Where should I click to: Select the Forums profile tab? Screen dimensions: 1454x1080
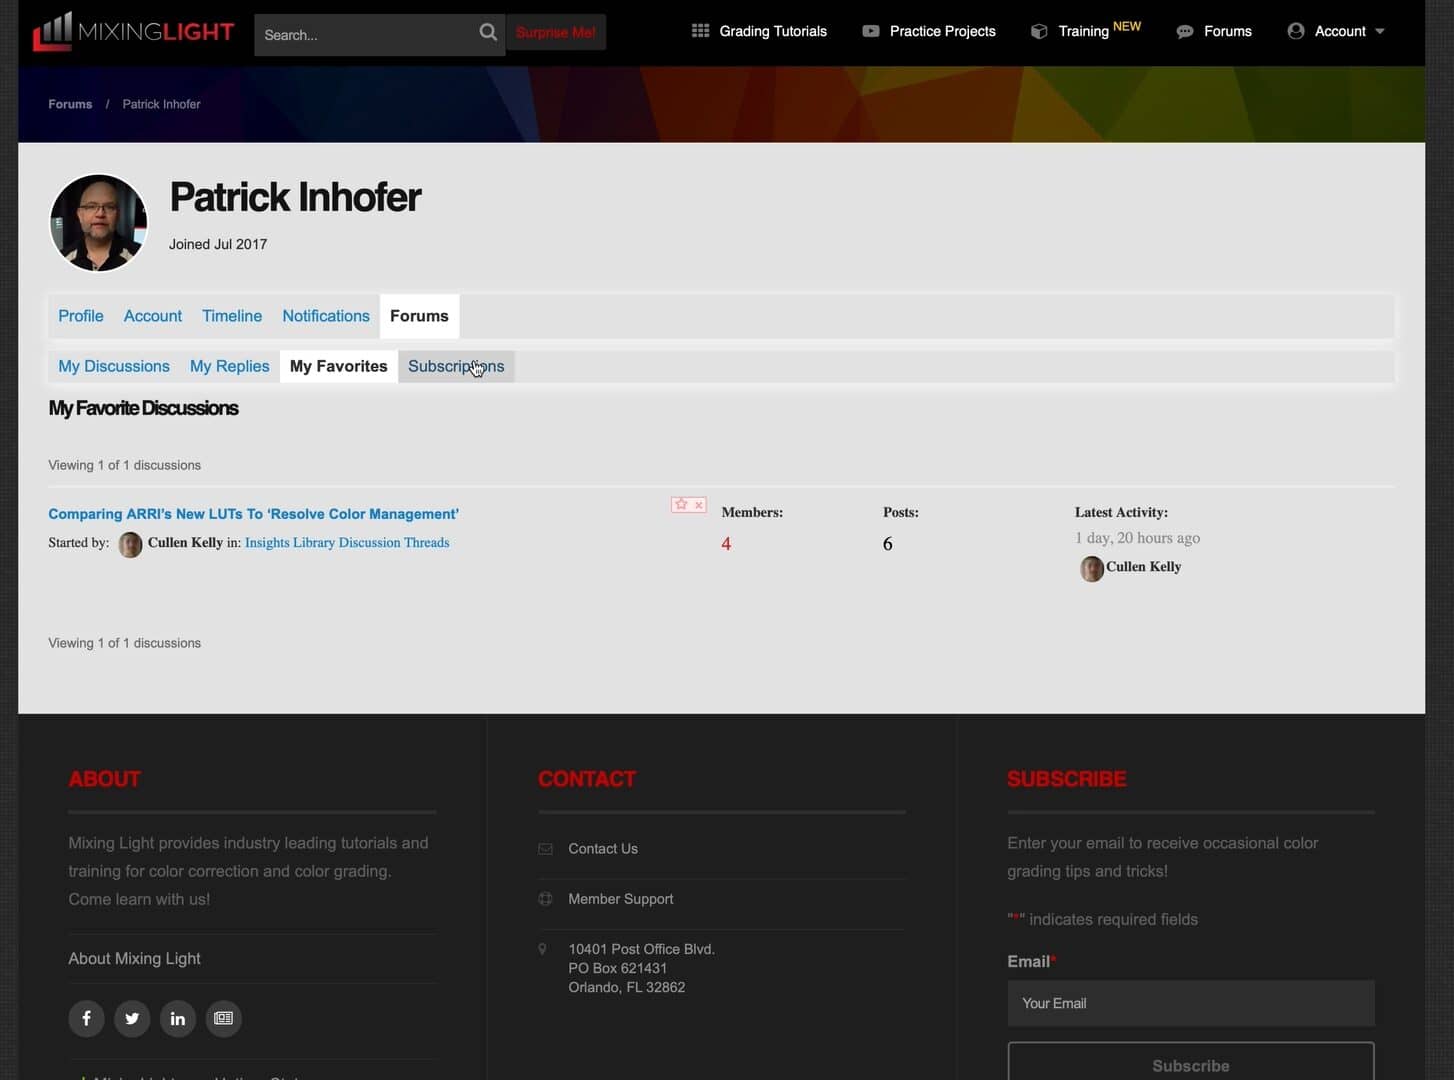(419, 316)
